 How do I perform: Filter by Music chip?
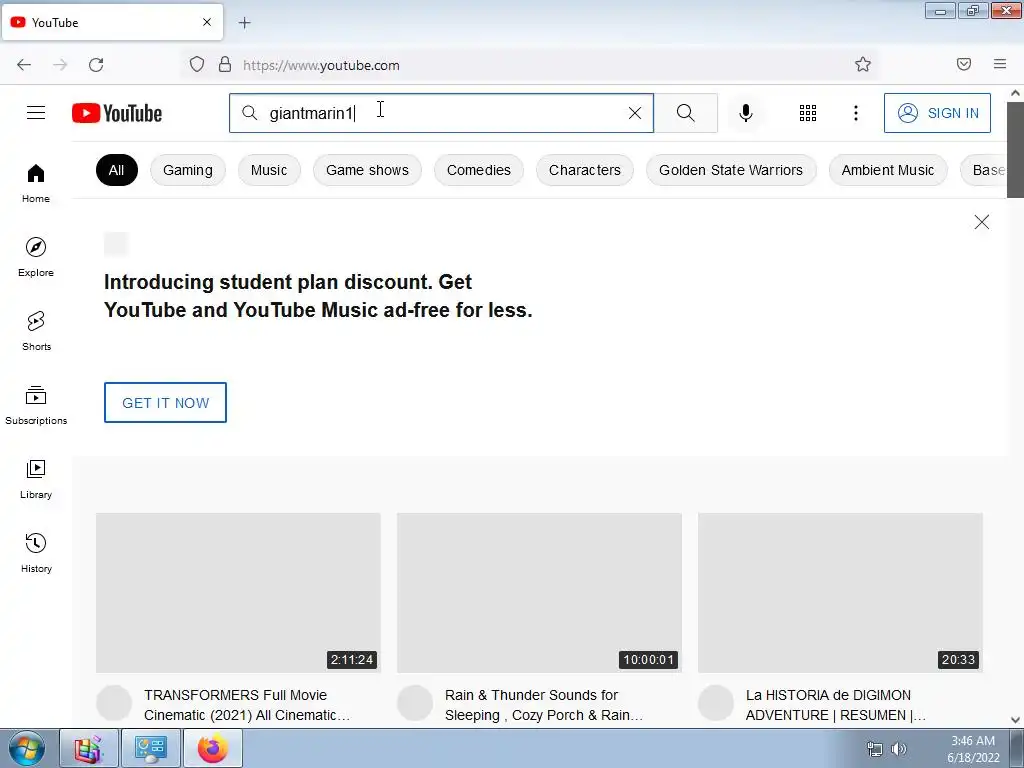(x=268, y=170)
